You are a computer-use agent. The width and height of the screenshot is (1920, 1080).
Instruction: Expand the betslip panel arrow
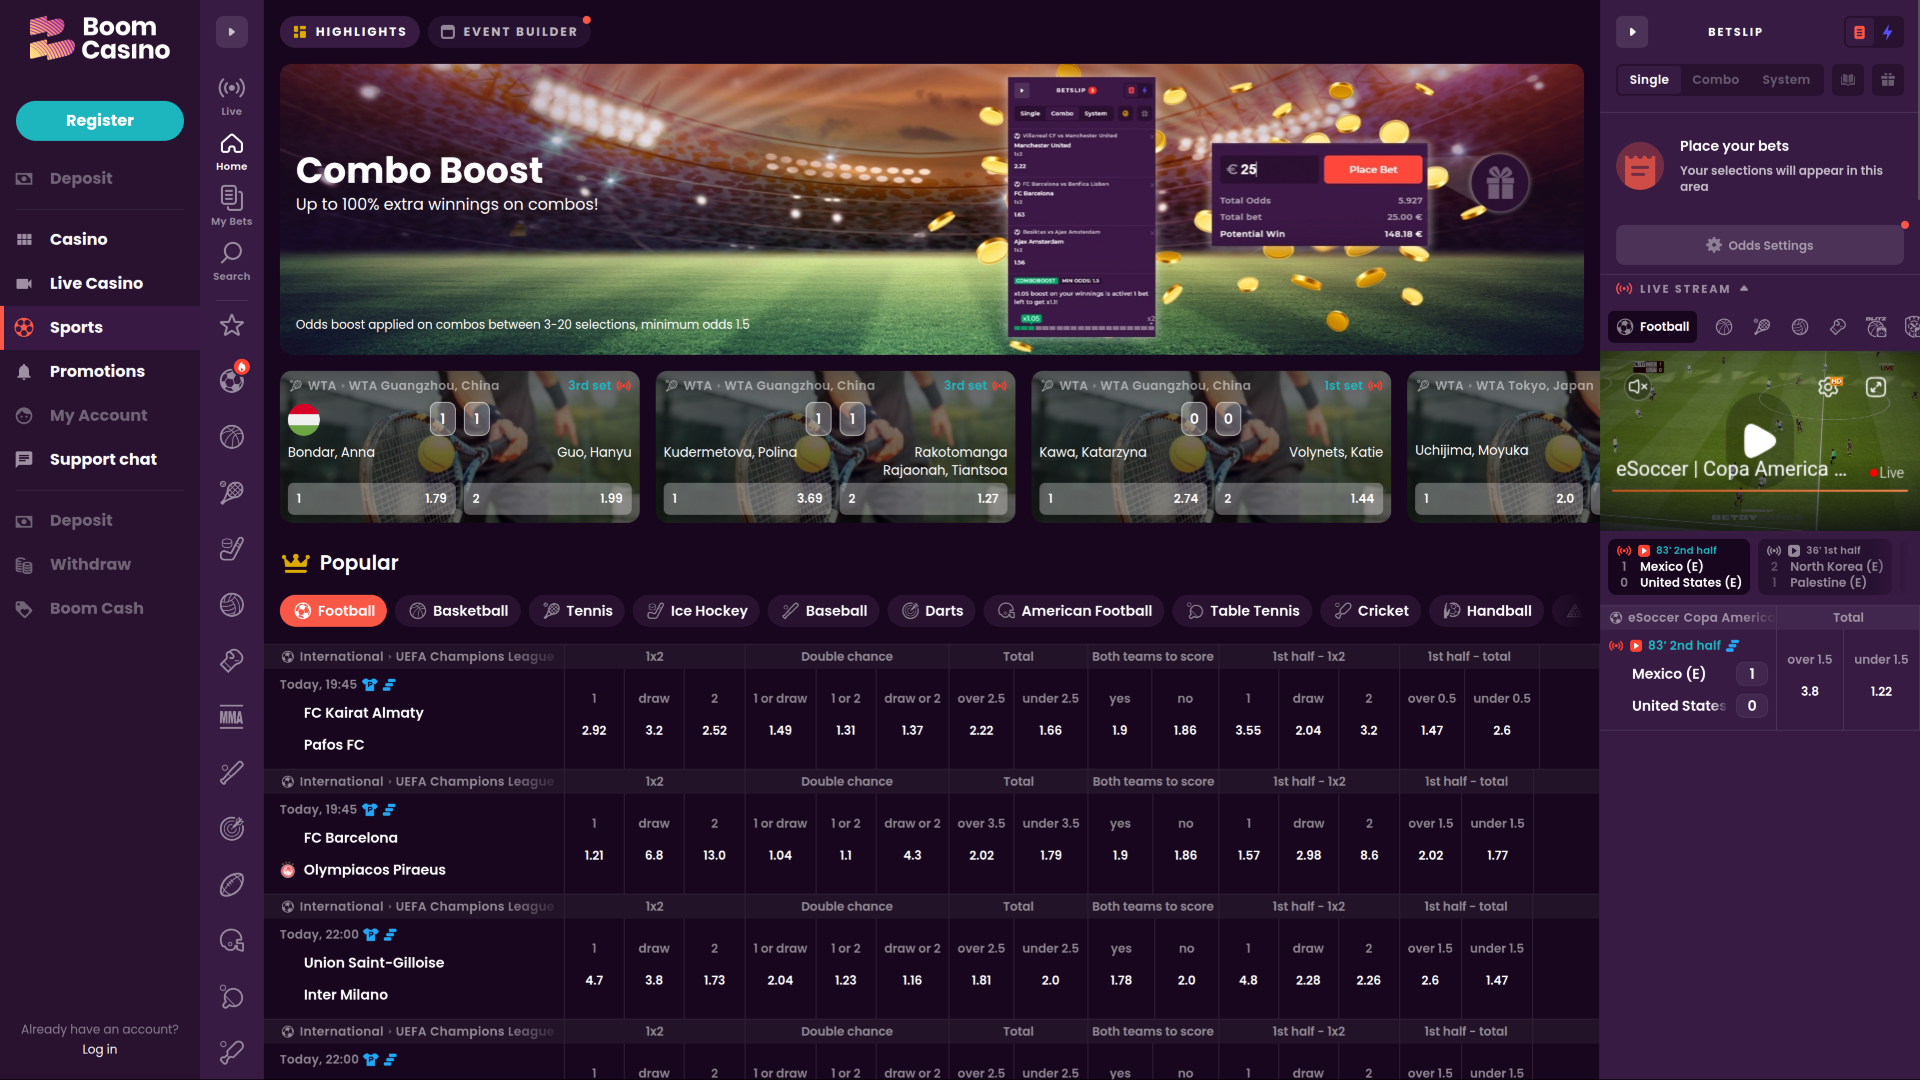(x=1632, y=32)
